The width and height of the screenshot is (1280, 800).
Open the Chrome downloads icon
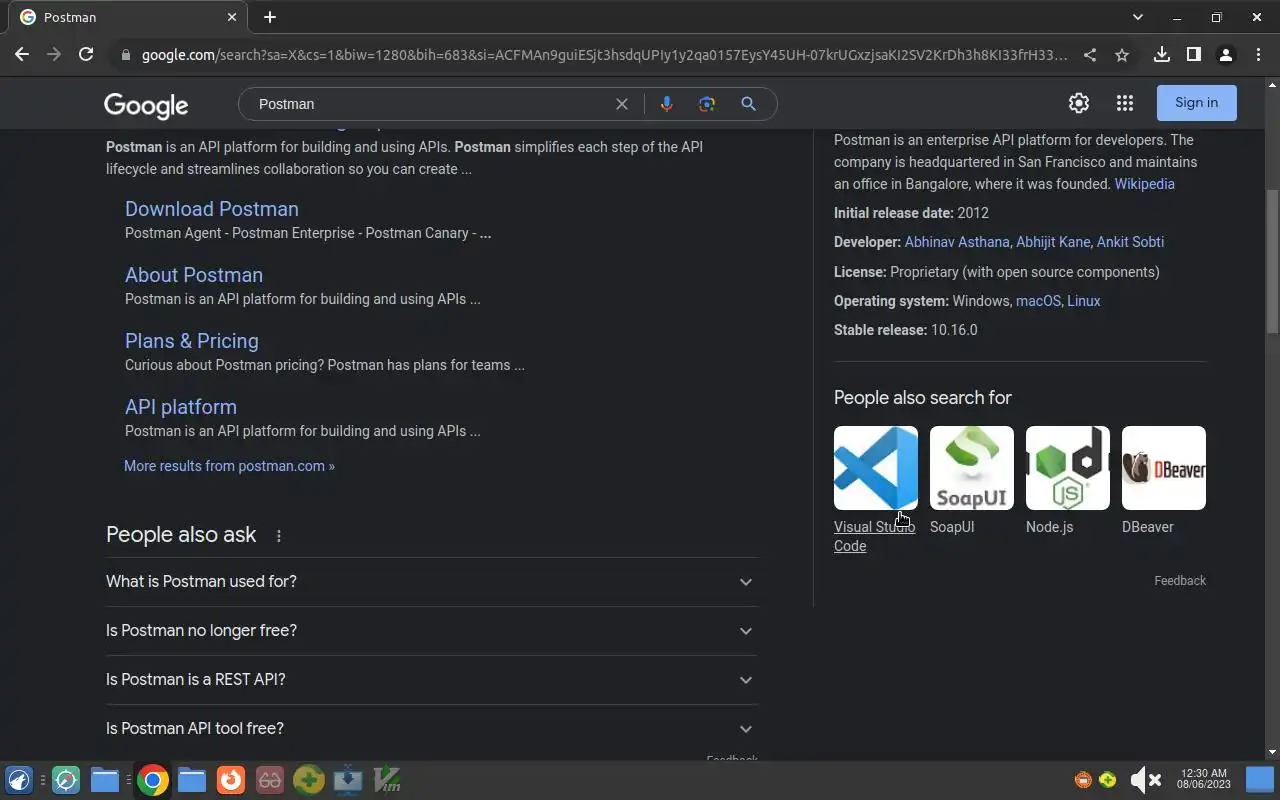click(x=1161, y=55)
